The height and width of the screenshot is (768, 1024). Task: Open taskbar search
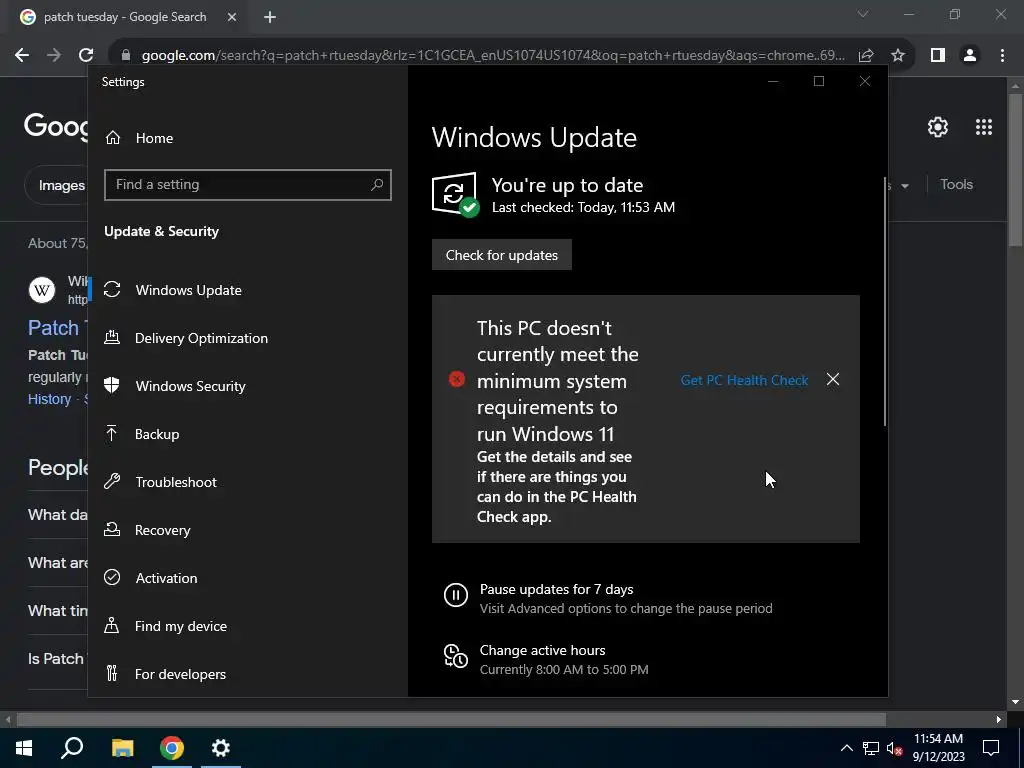(72, 748)
